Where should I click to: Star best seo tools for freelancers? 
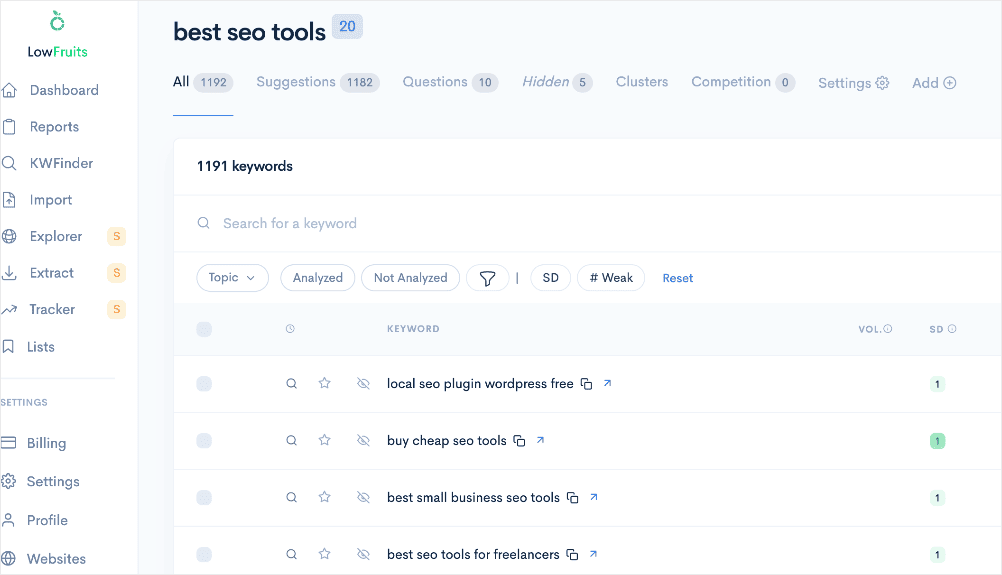[325, 554]
